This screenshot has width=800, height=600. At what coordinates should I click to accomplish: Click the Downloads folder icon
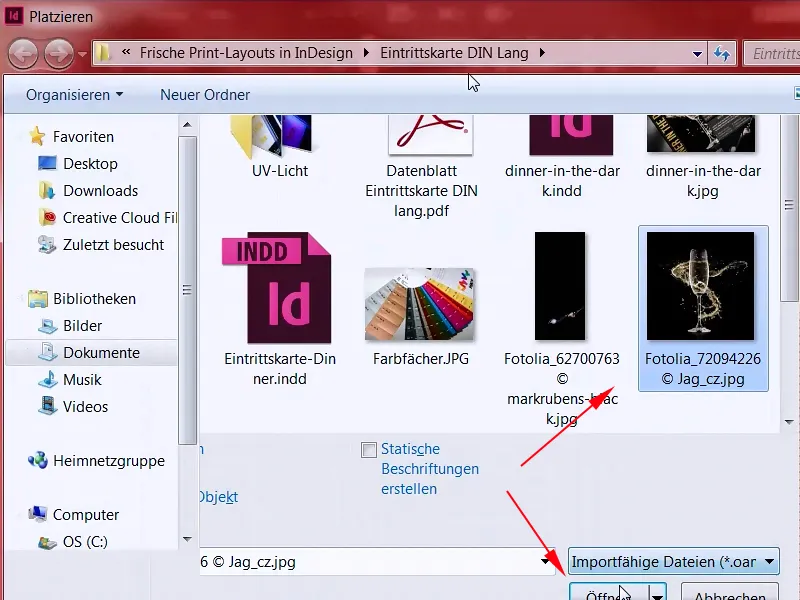coord(47,190)
